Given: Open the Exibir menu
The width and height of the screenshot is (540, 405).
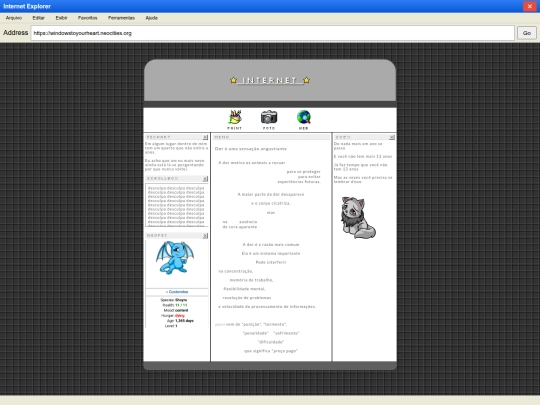Looking at the screenshot, I should tap(61, 18).
